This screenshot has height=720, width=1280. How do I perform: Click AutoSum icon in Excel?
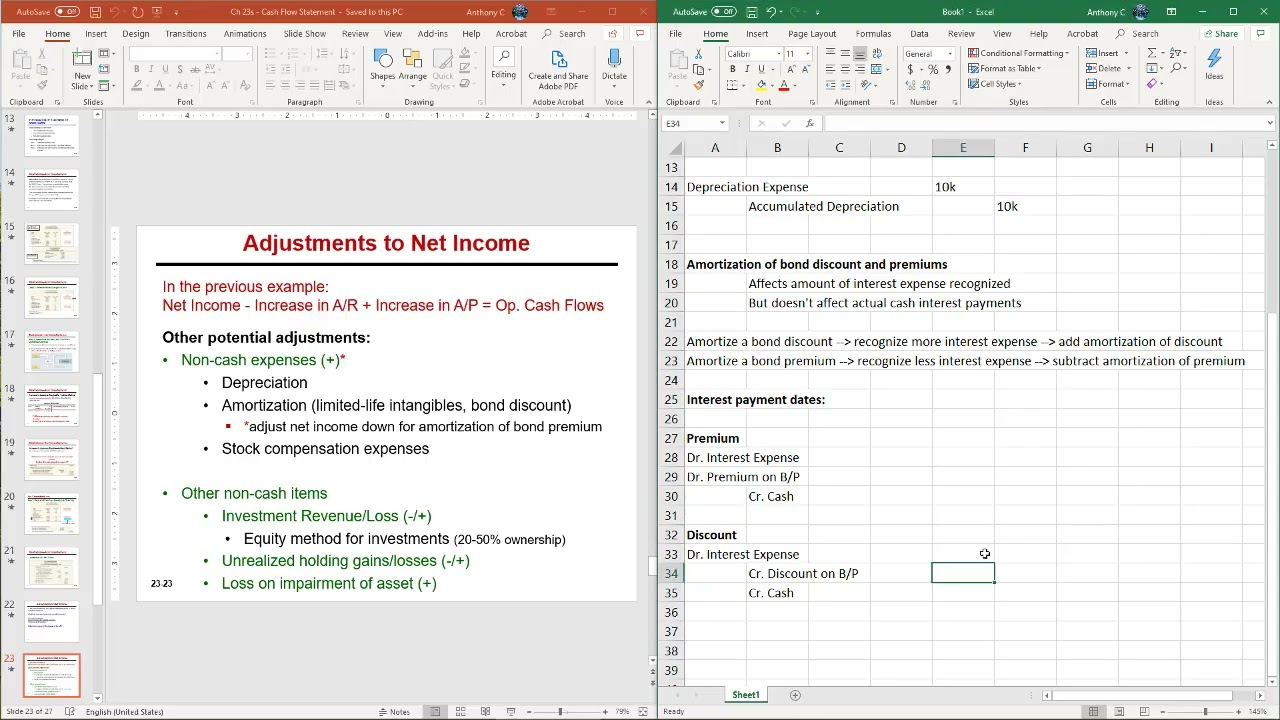point(1152,53)
